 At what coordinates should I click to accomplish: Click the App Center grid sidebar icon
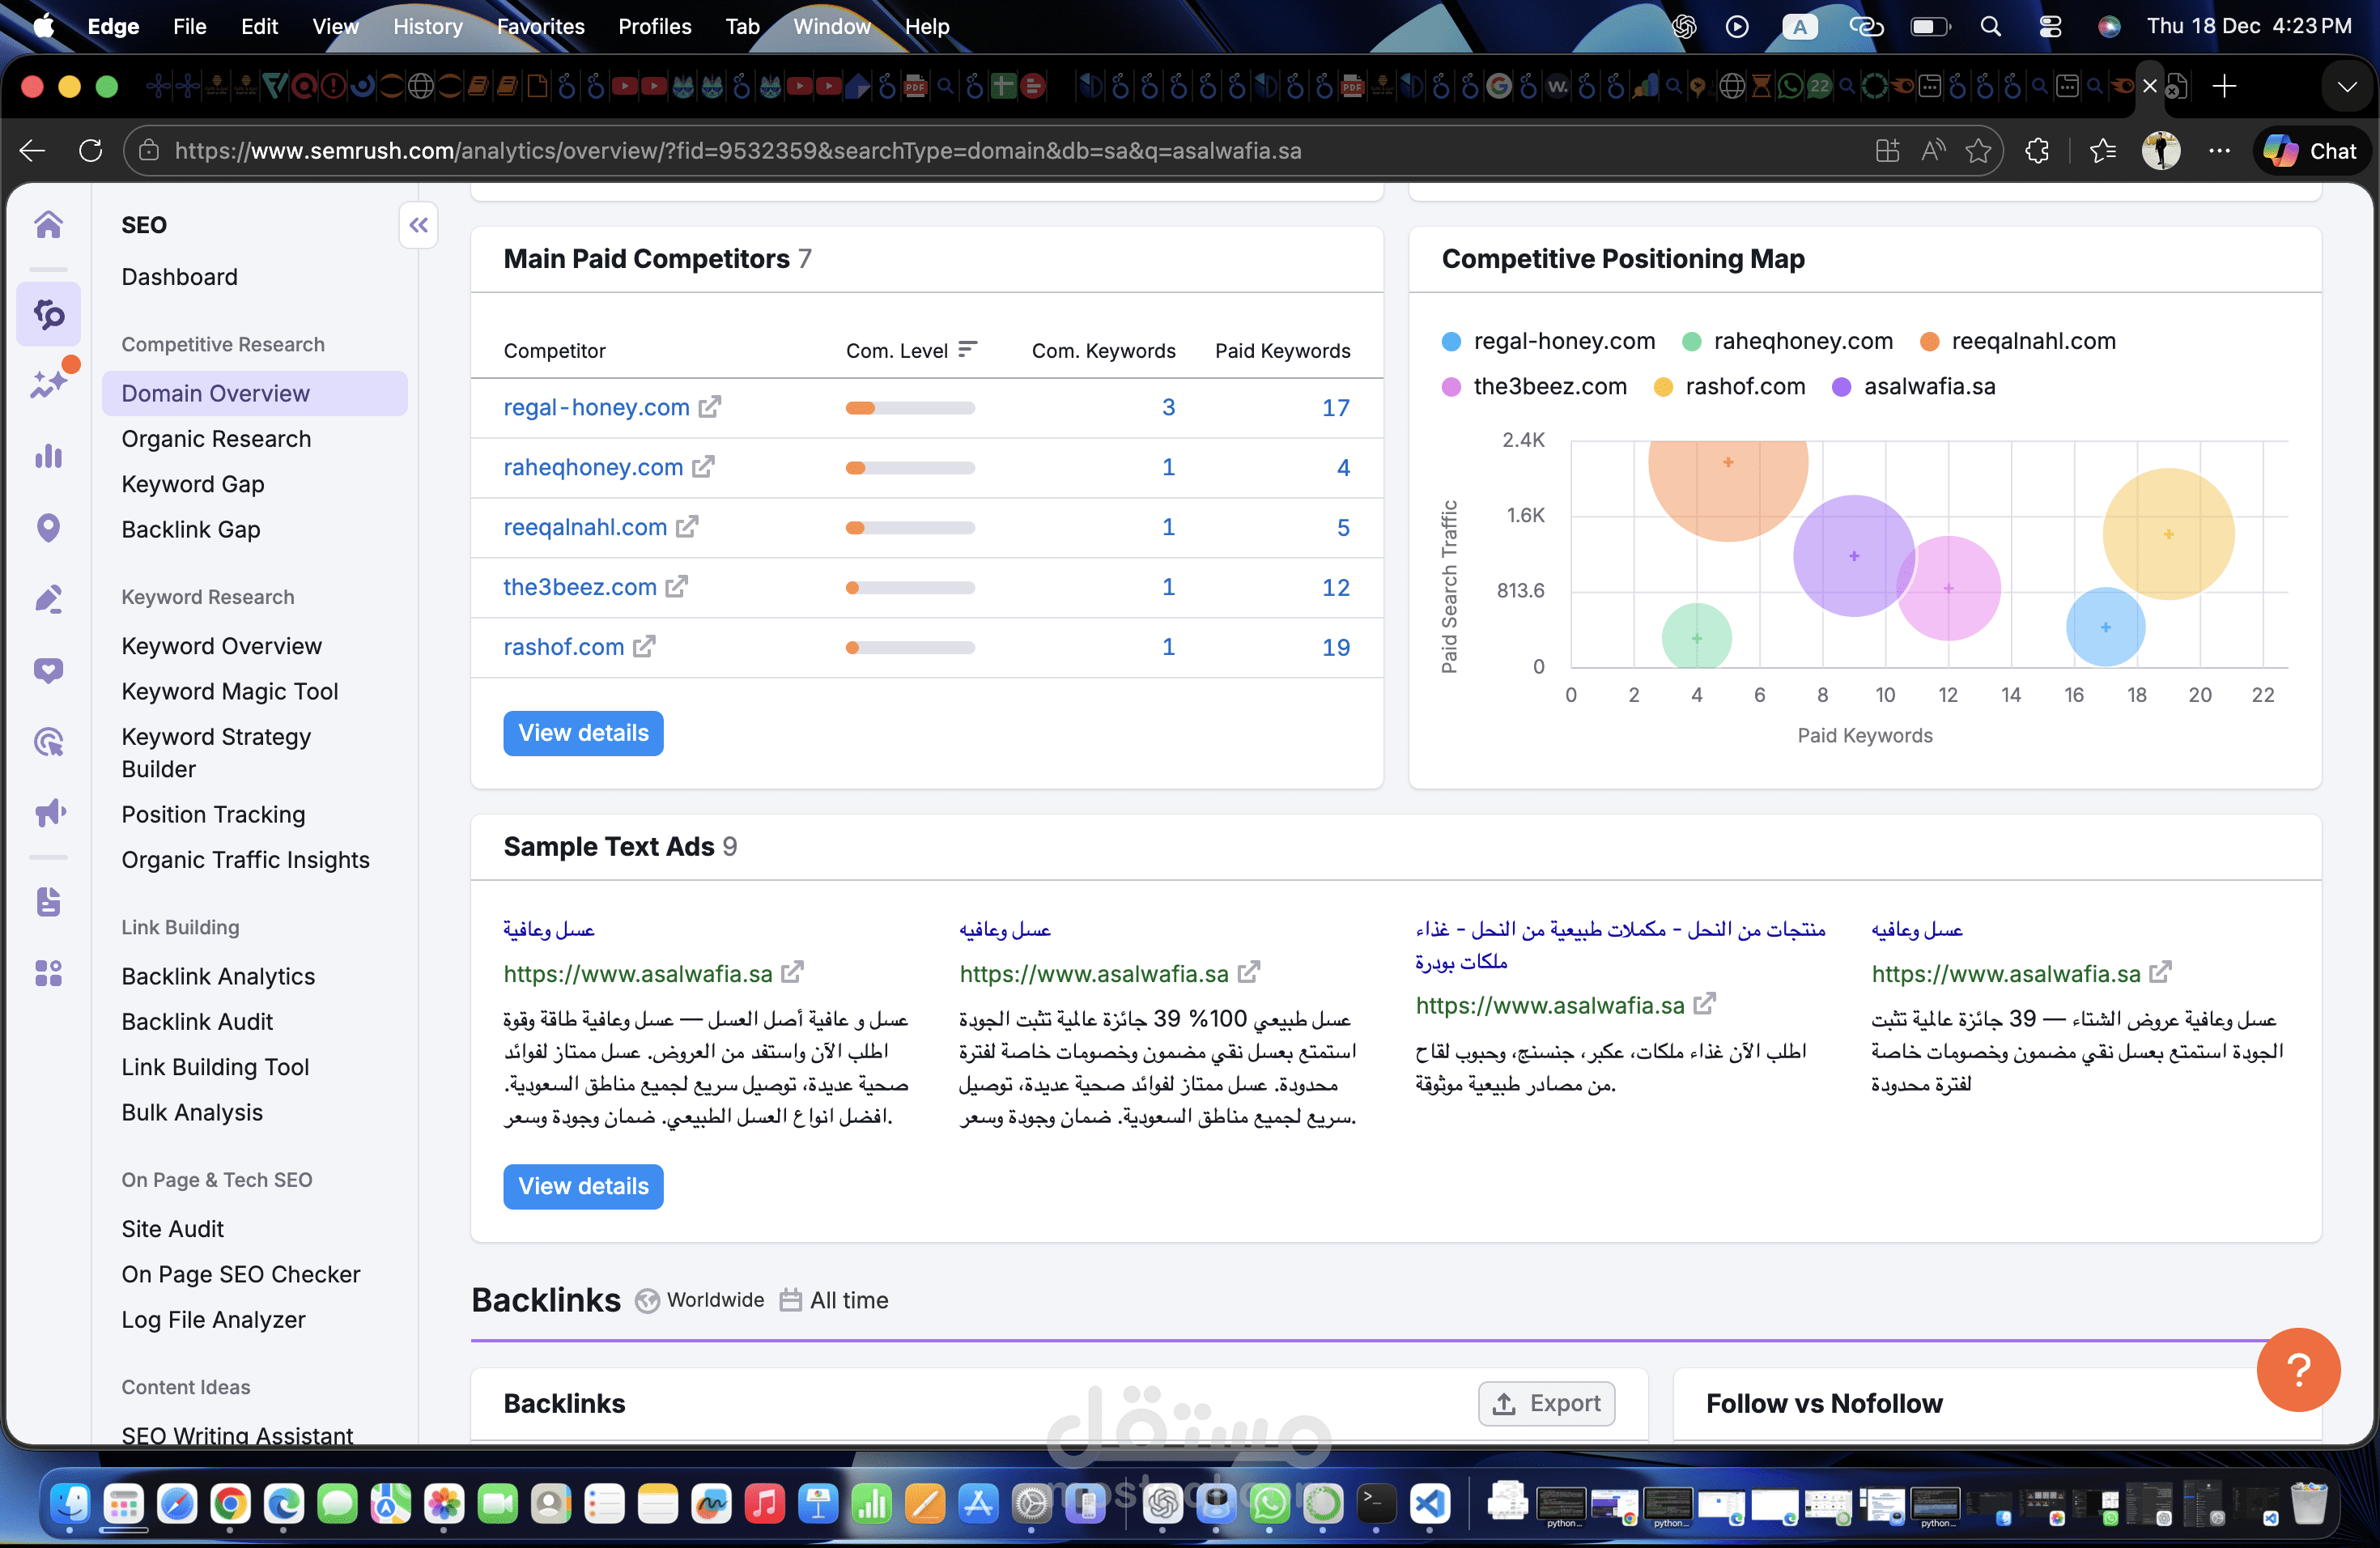tap(48, 972)
